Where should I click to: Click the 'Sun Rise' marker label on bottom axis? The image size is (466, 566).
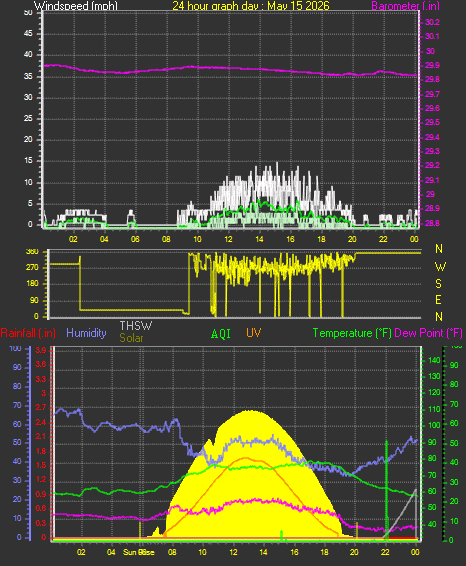coord(139,552)
